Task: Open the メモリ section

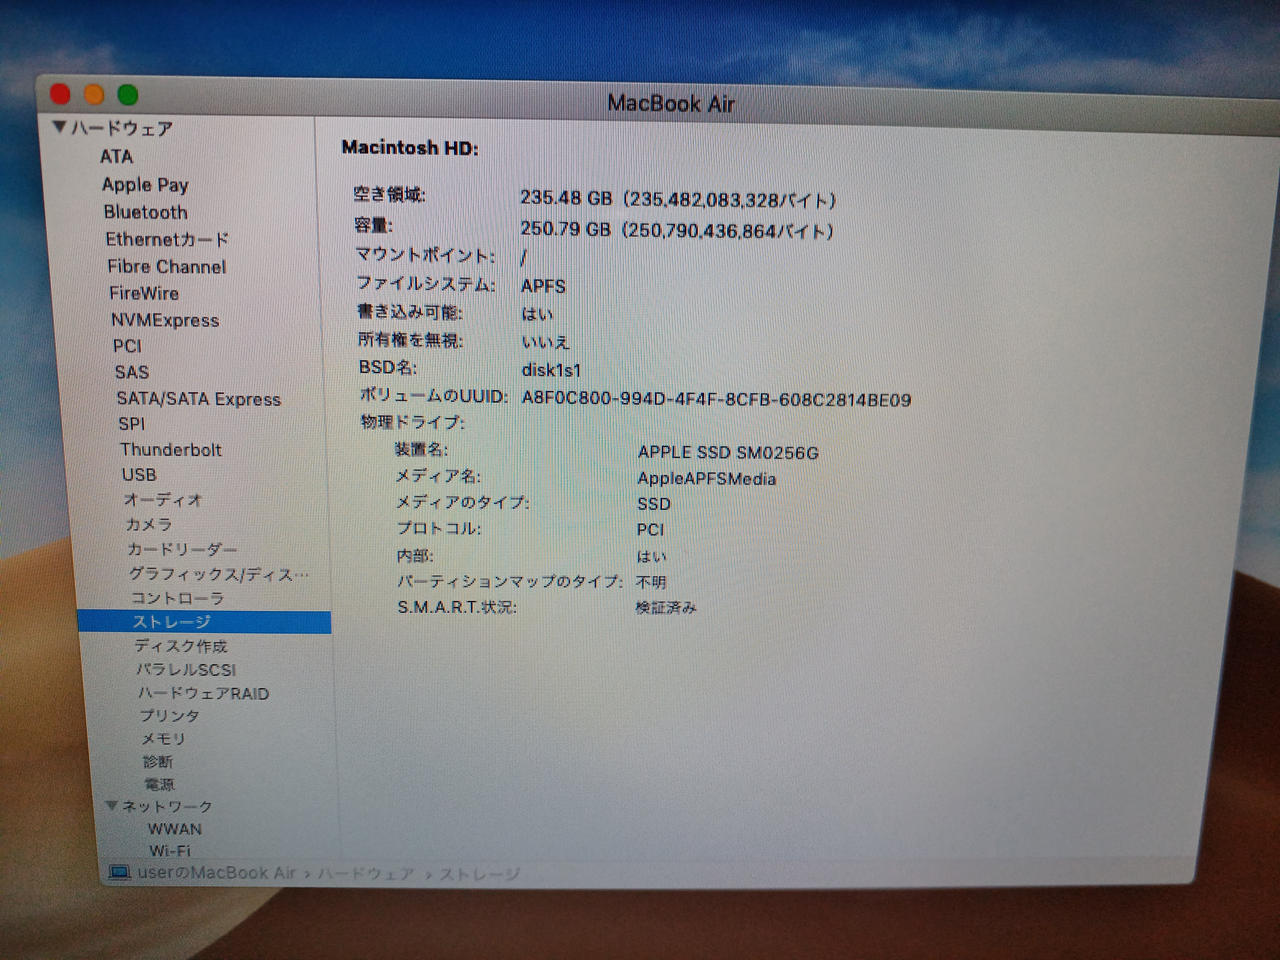Action: click(163, 739)
